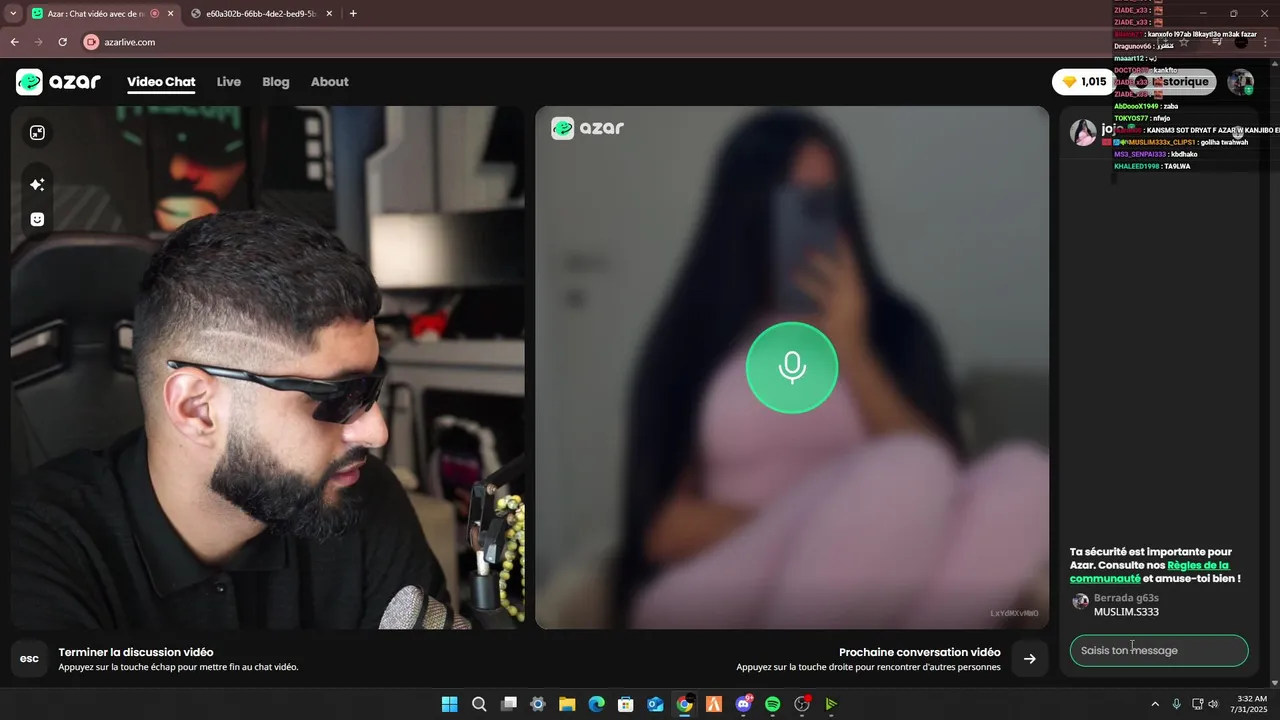
Task: Click the browser forward arrow
Action: 38,42
